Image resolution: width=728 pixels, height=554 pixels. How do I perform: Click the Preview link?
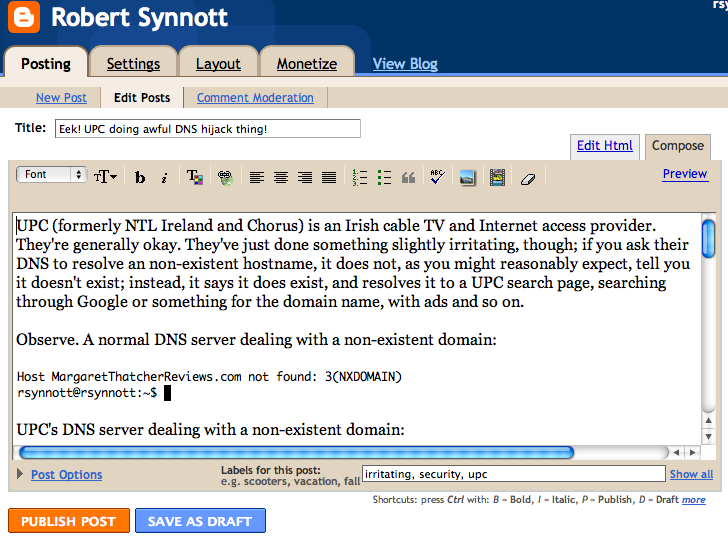[x=685, y=174]
